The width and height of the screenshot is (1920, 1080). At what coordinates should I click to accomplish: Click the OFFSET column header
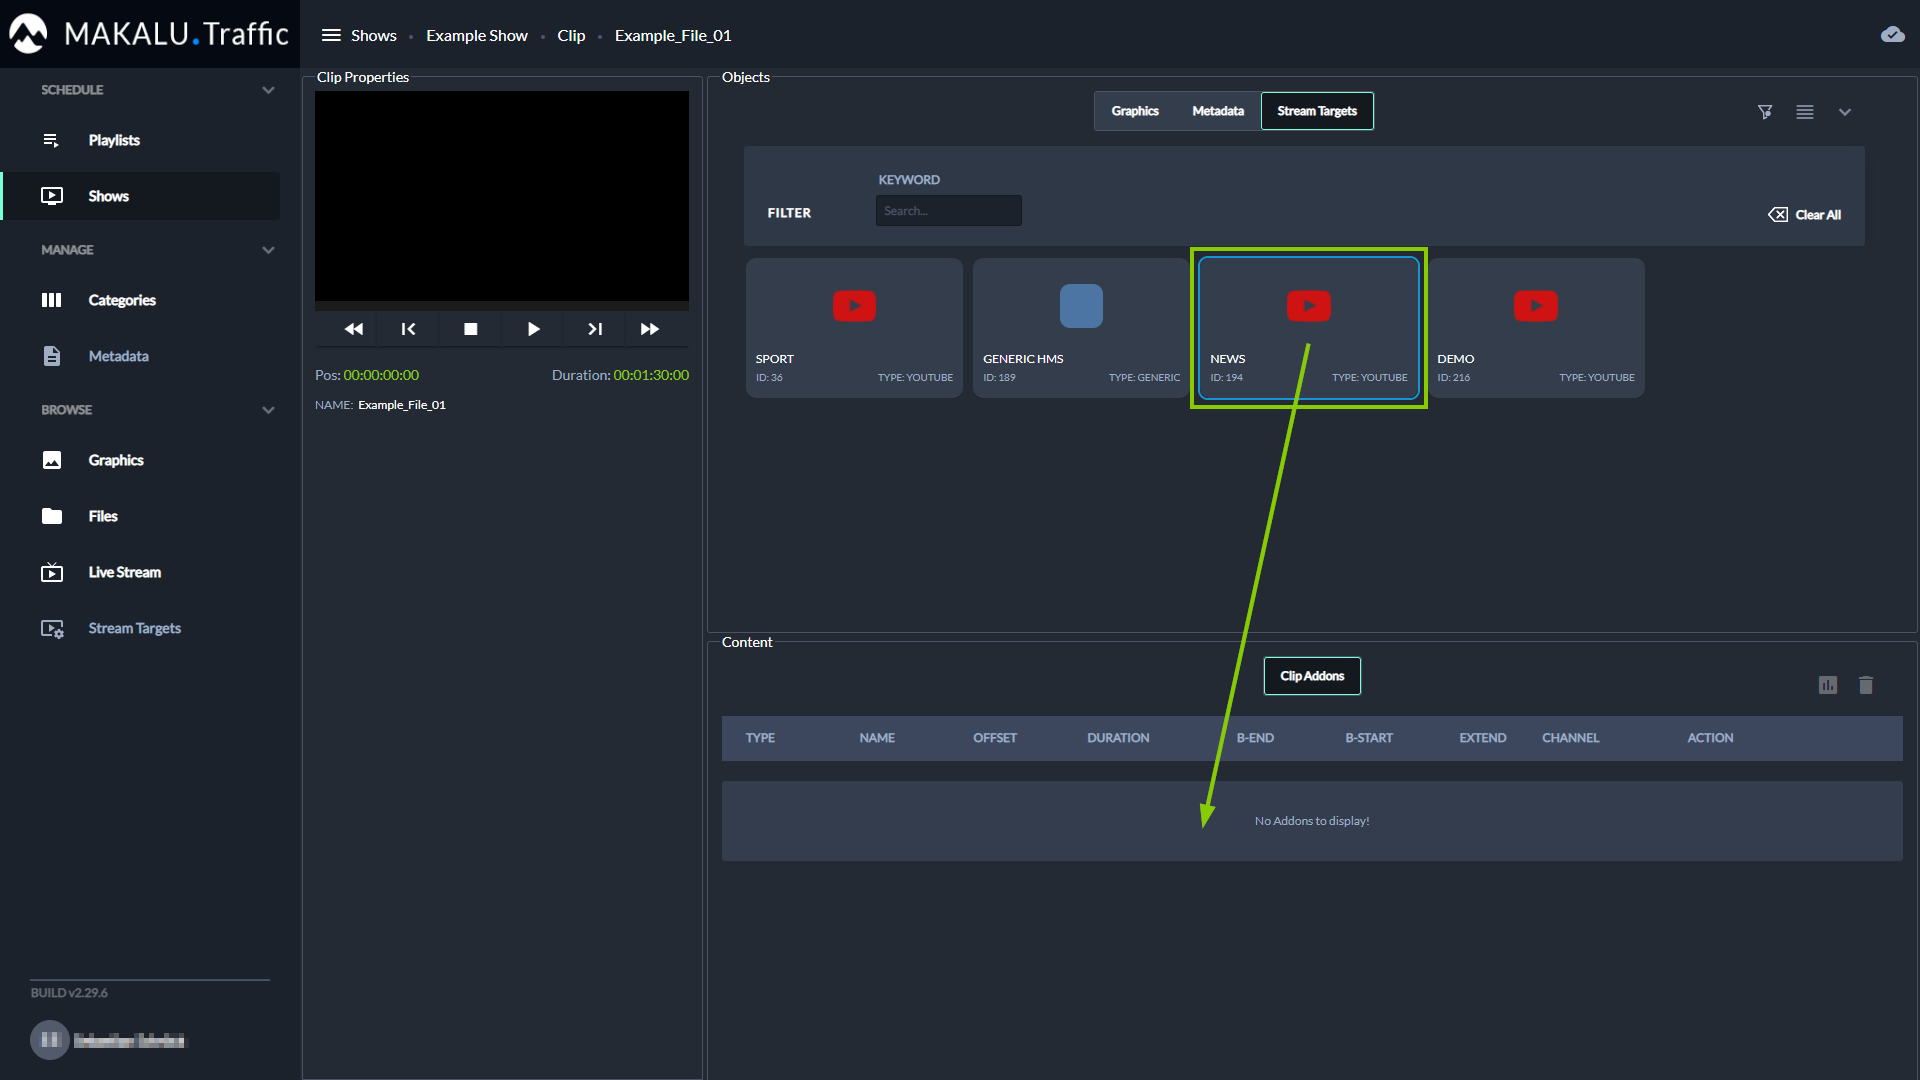pyautogui.click(x=995, y=738)
